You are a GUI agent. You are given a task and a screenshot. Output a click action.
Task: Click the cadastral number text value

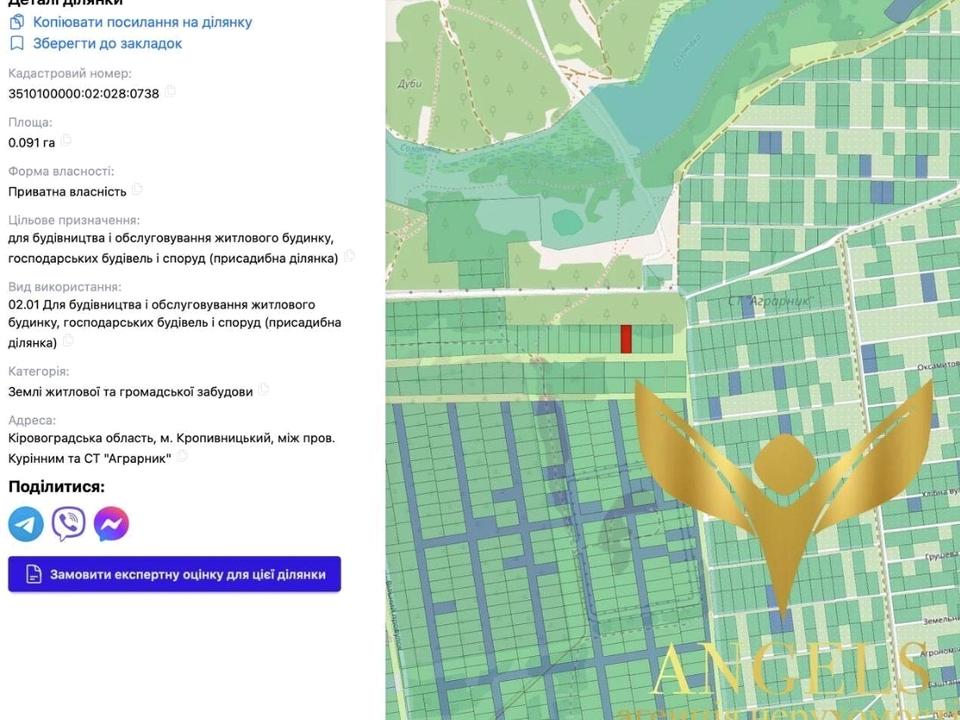click(x=84, y=94)
